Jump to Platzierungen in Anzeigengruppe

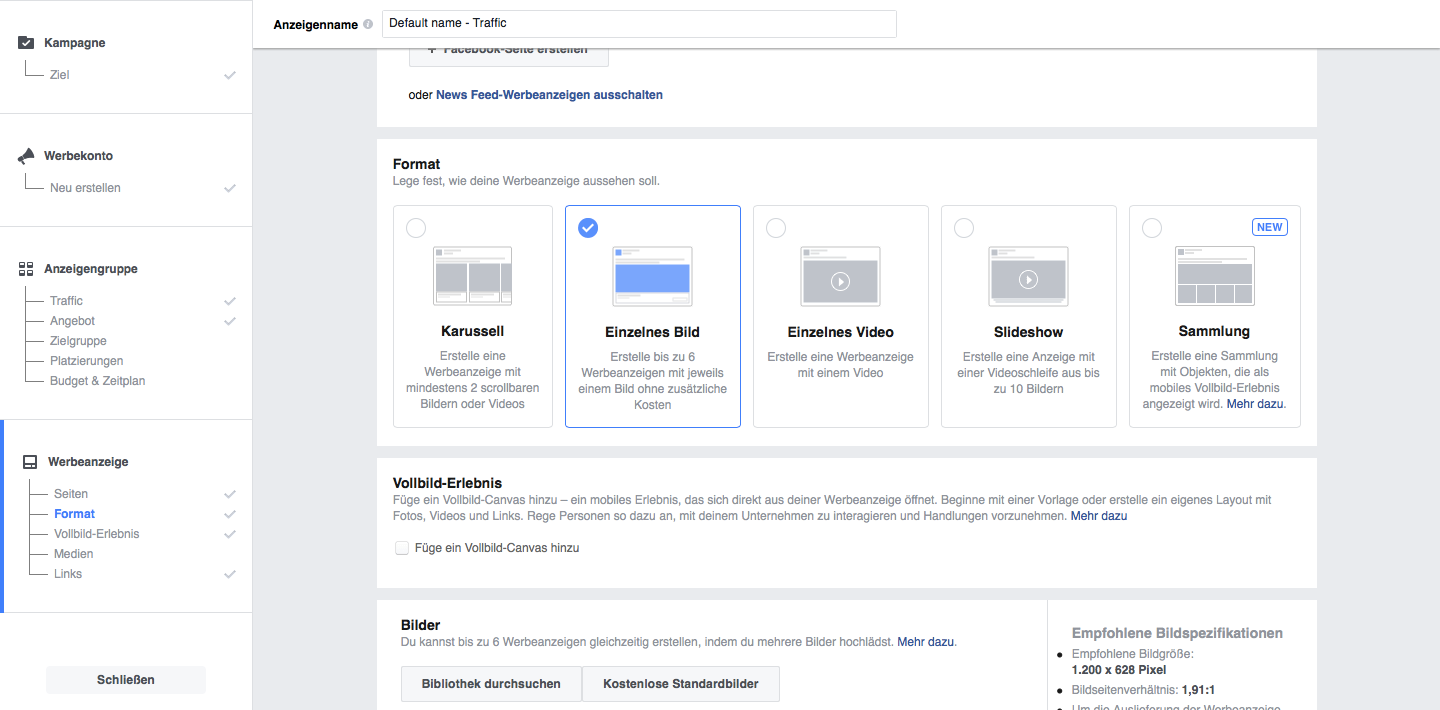(86, 361)
